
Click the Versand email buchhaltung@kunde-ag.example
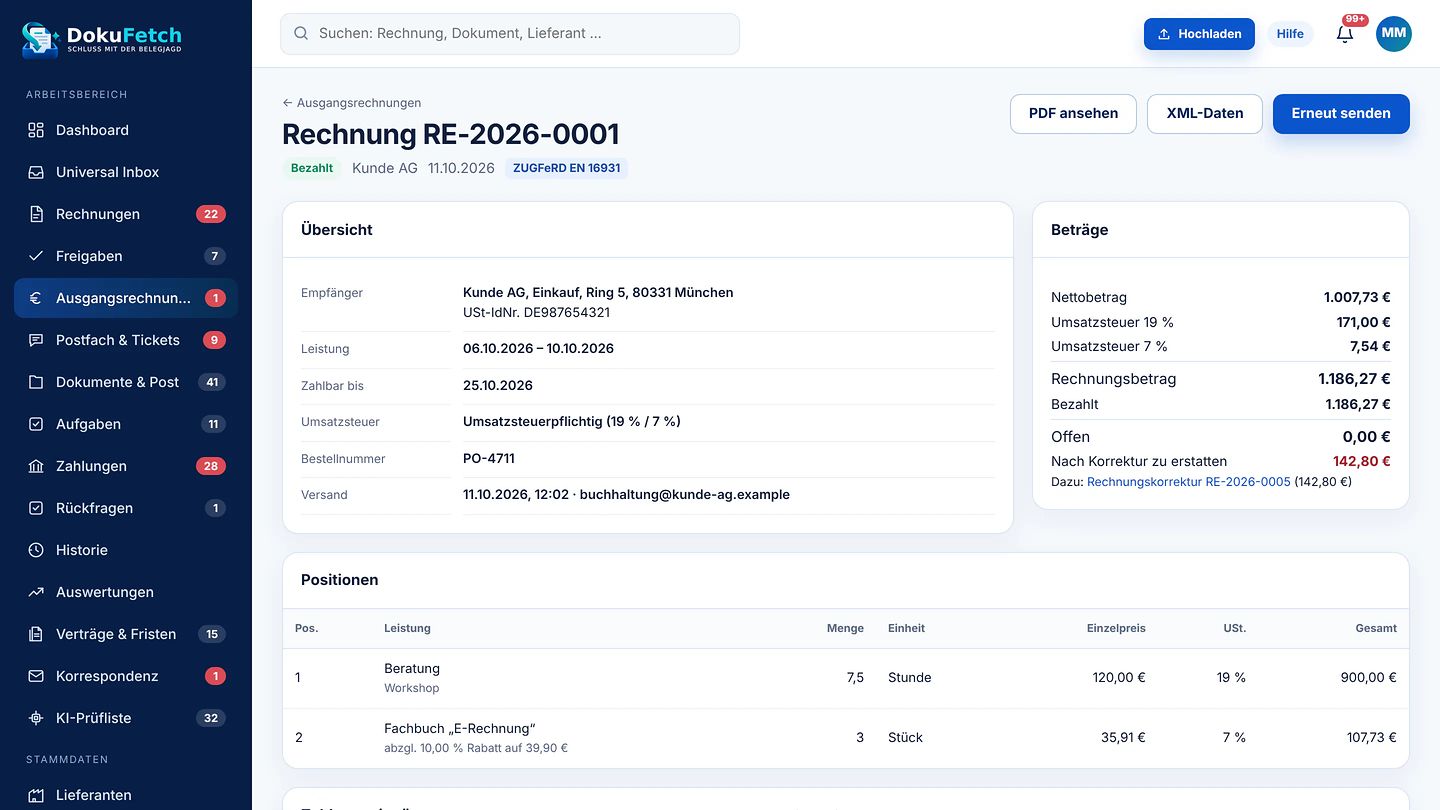click(685, 494)
